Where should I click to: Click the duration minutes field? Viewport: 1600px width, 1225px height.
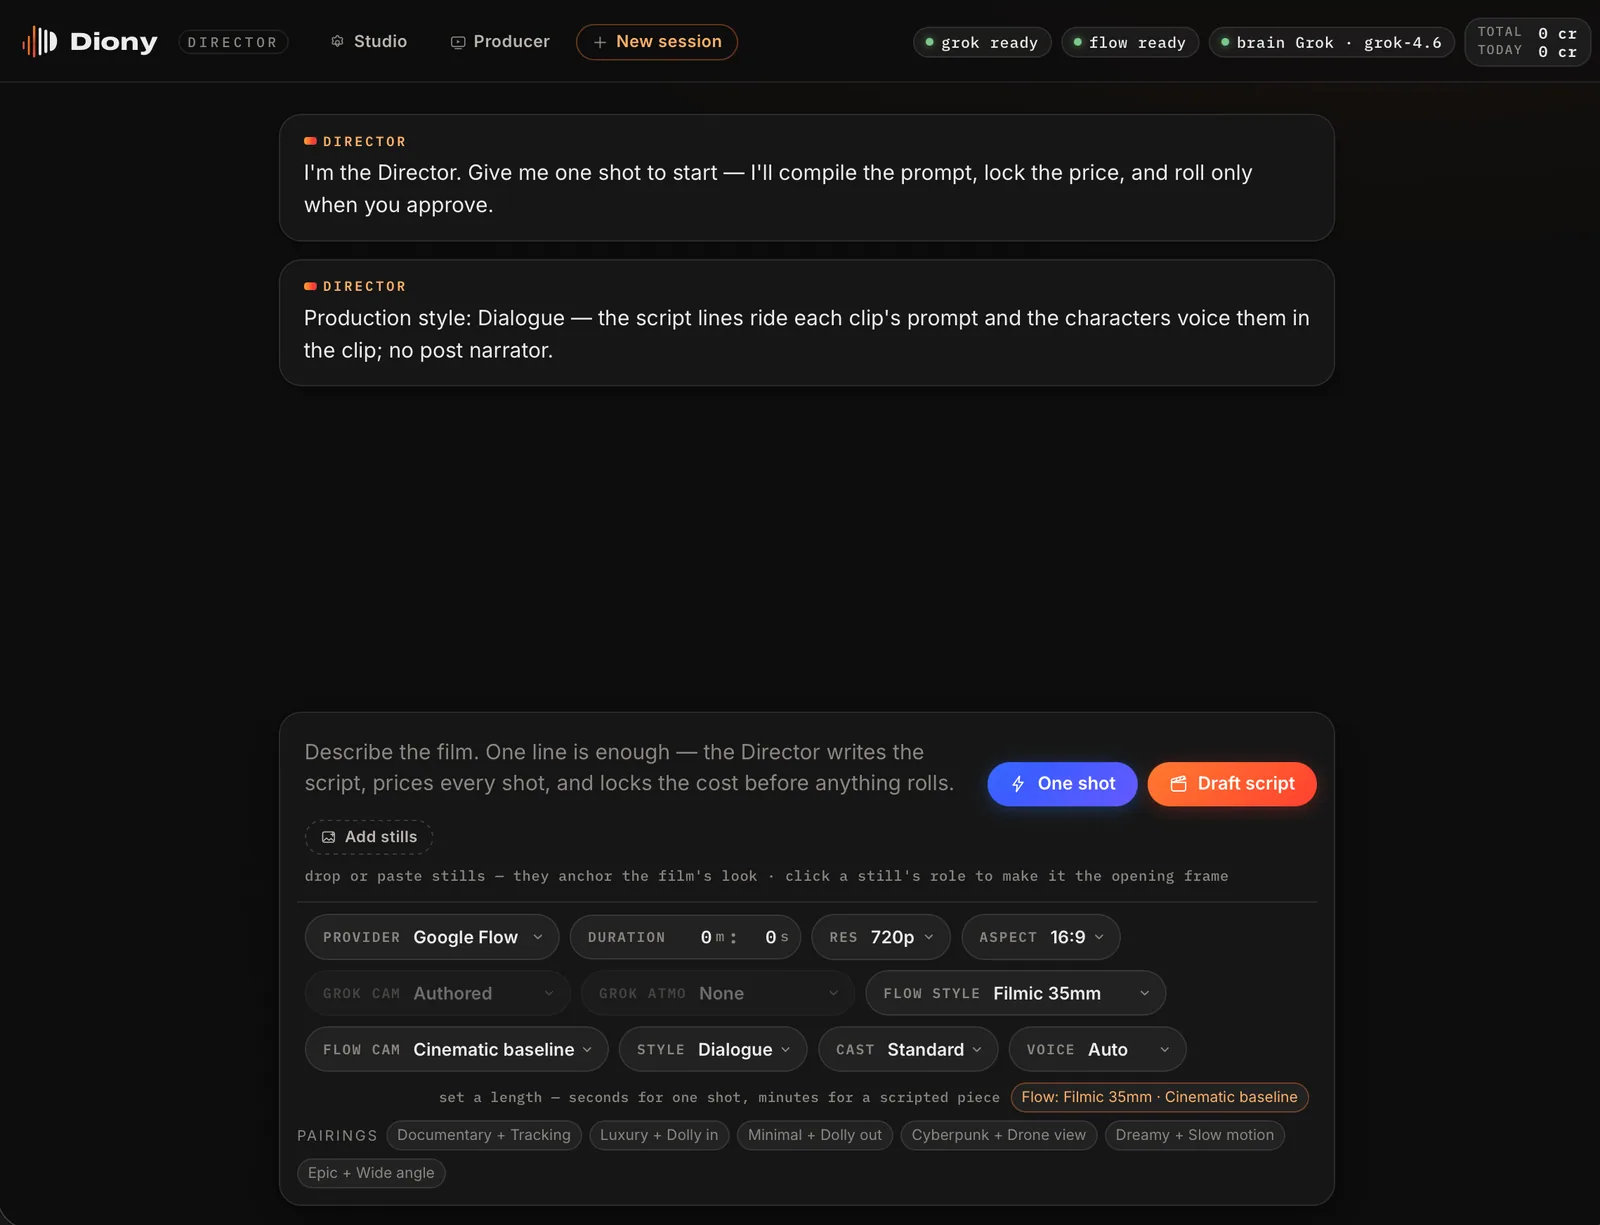[704, 937]
